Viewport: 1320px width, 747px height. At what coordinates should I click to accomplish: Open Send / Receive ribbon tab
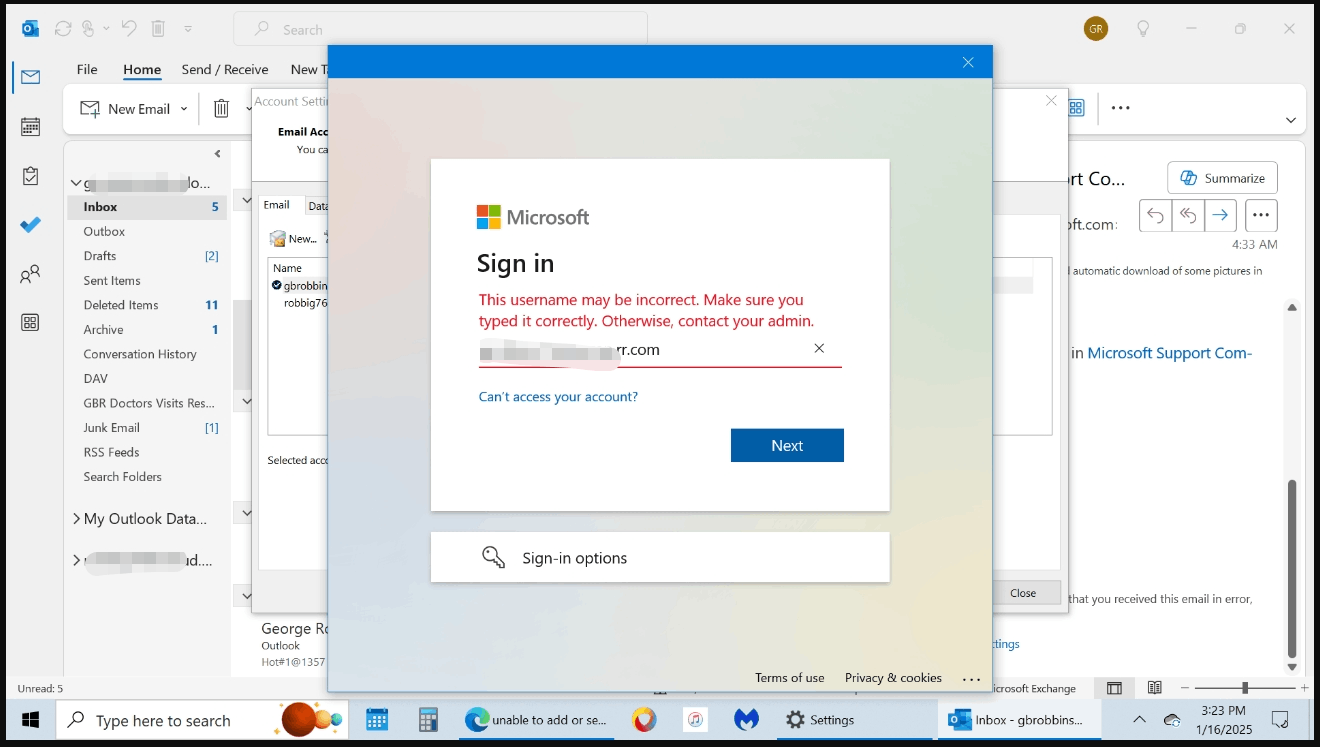click(225, 69)
